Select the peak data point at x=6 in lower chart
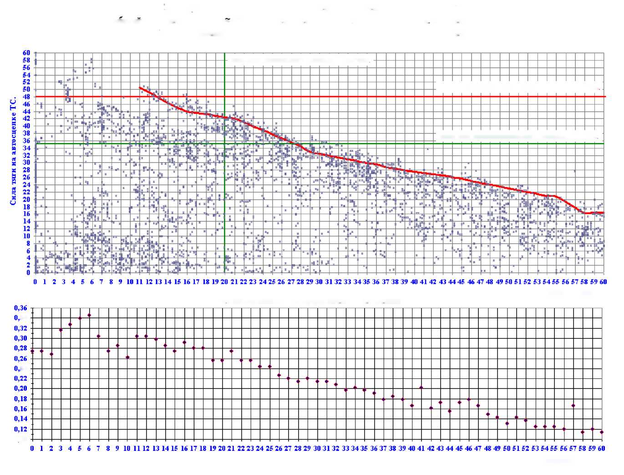 [x=89, y=315]
